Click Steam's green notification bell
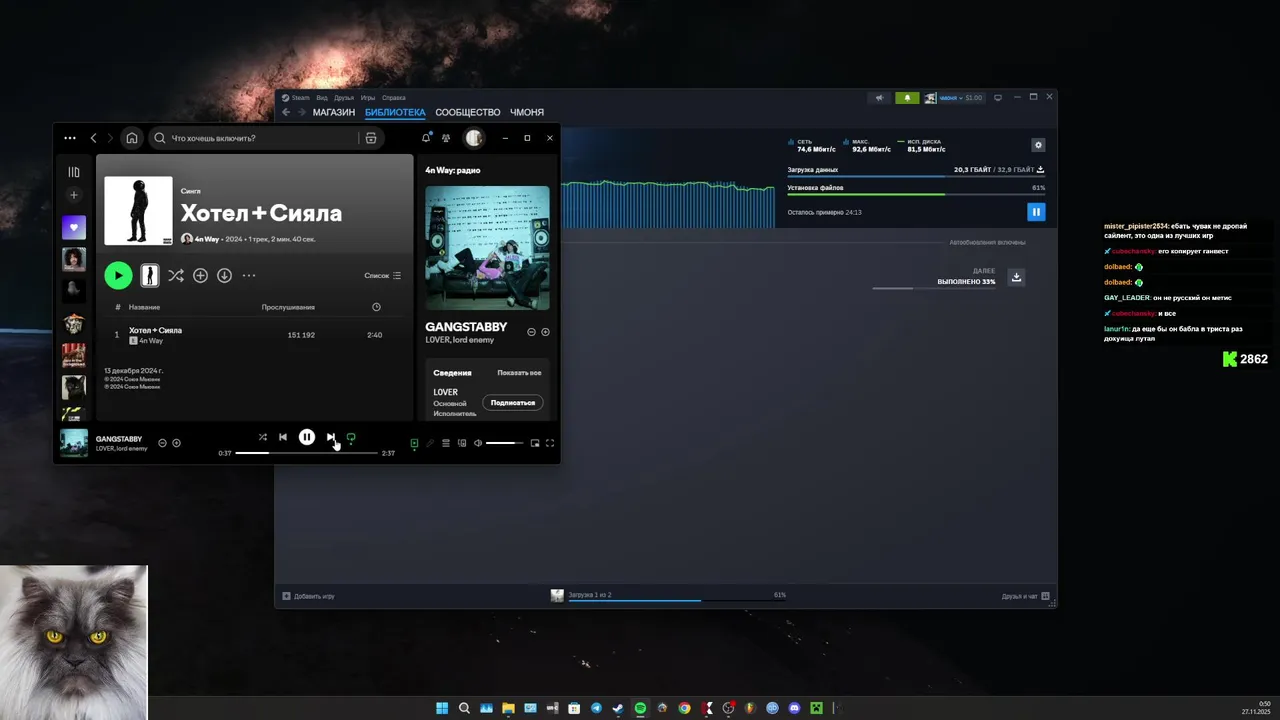The width and height of the screenshot is (1280, 720). (x=907, y=98)
